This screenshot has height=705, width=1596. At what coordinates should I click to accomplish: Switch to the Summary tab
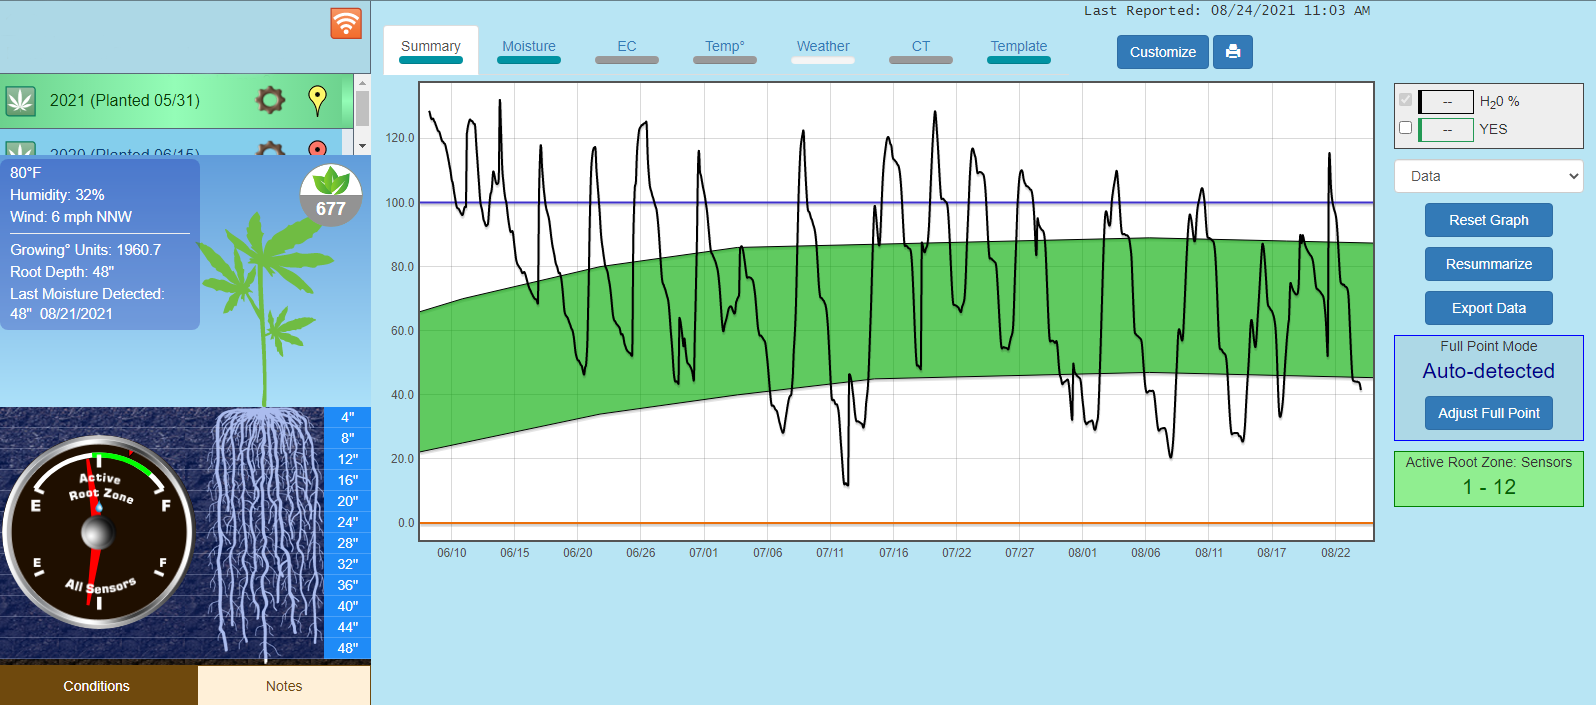431,50
